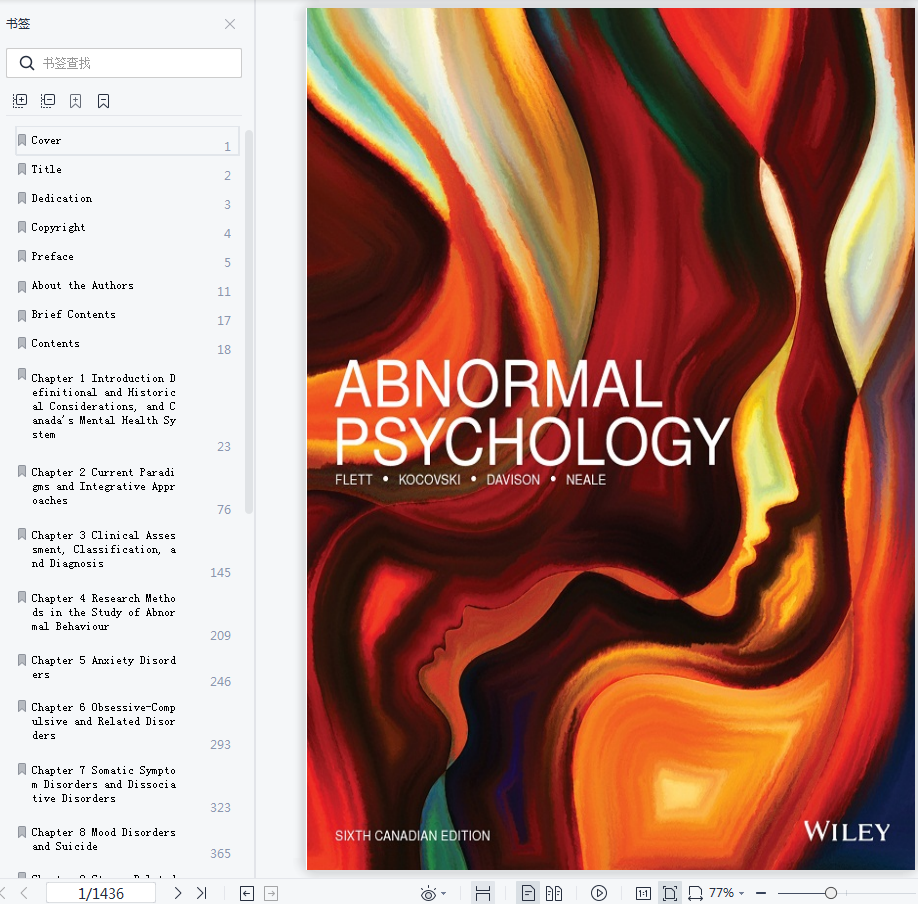Click the bookmark search field
The height and width of the screenshot is (904, 918).
point(124,63)
